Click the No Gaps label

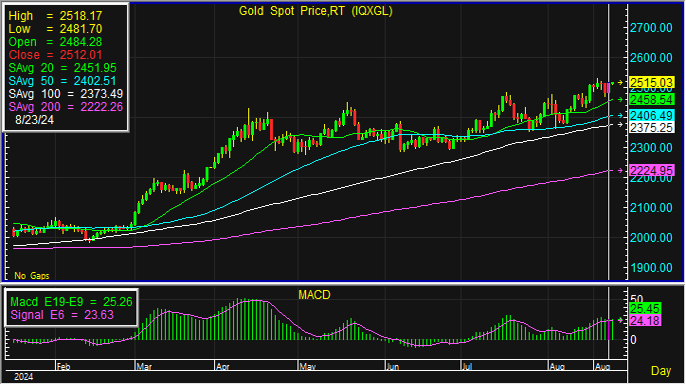32,276
